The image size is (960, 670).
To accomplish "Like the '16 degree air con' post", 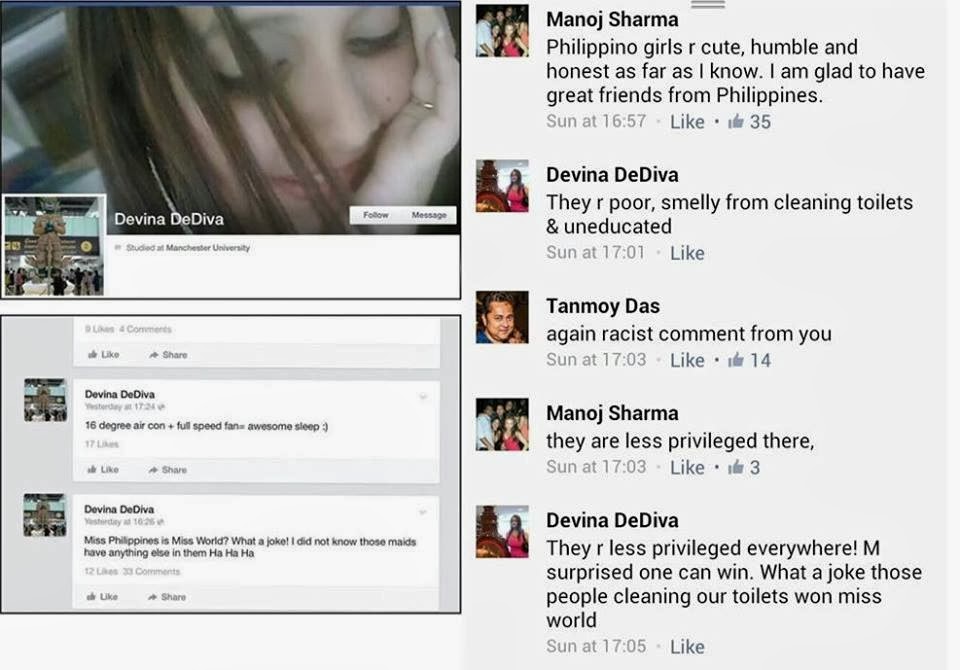I will [x=103, y=470].
